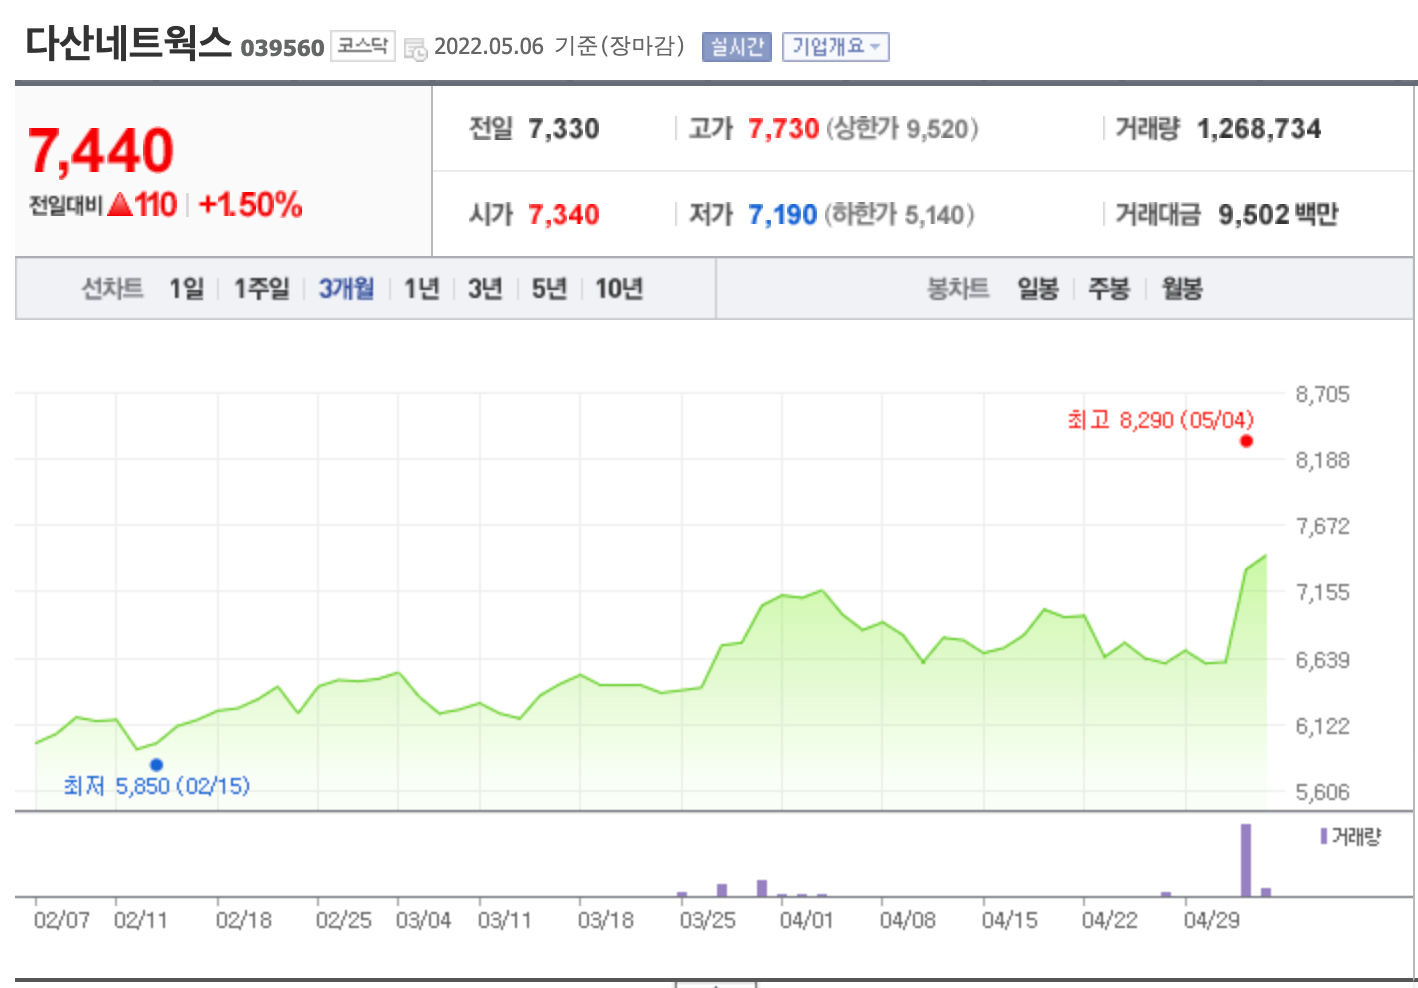Image resolution: width=1418 pixels, height=988 pixels.
Task: Click the 5,606 price axis label
Action: click(x=1323, y=792)
